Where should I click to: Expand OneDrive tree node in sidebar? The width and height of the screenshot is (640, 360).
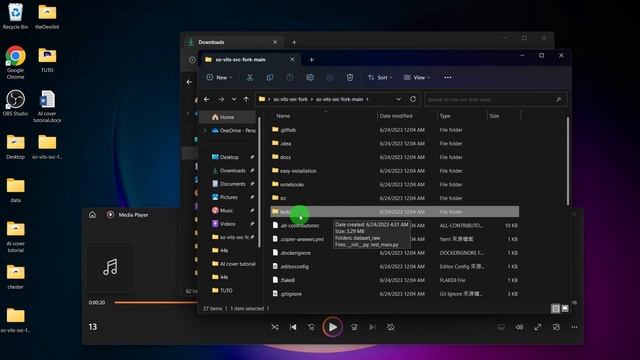coord(205,131)
